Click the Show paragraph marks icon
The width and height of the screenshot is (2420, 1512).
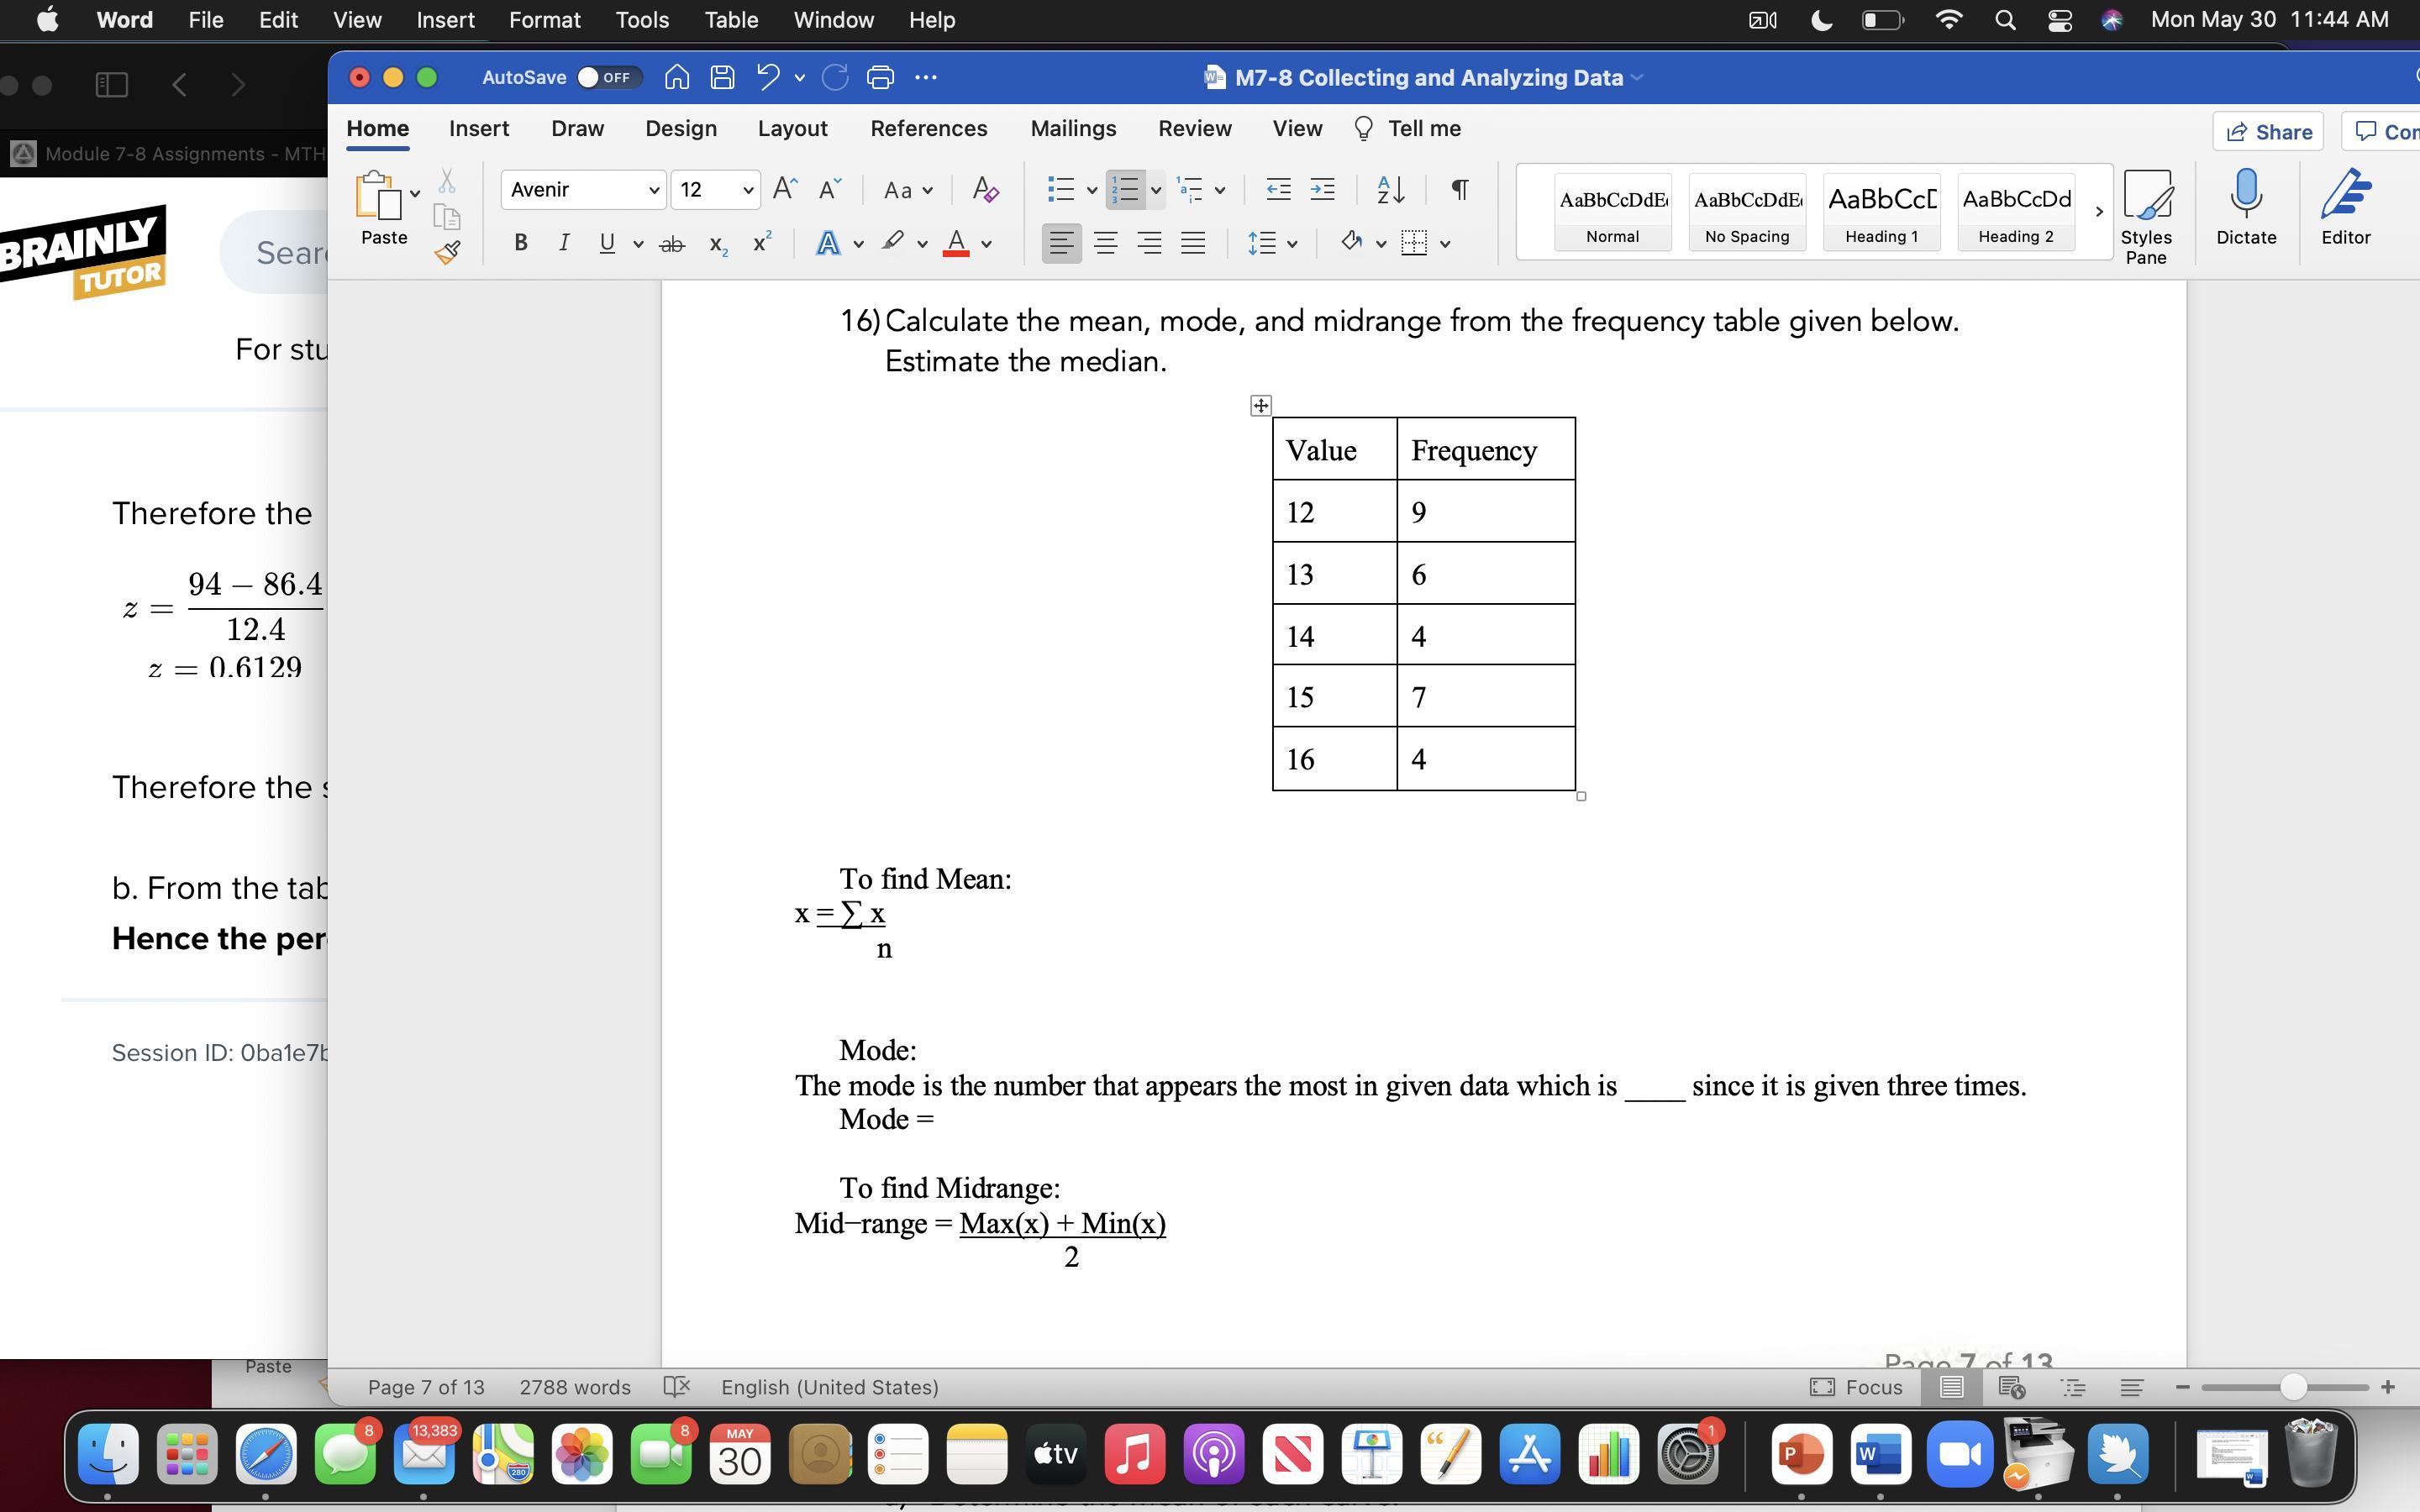click(x=1459, y=189)
